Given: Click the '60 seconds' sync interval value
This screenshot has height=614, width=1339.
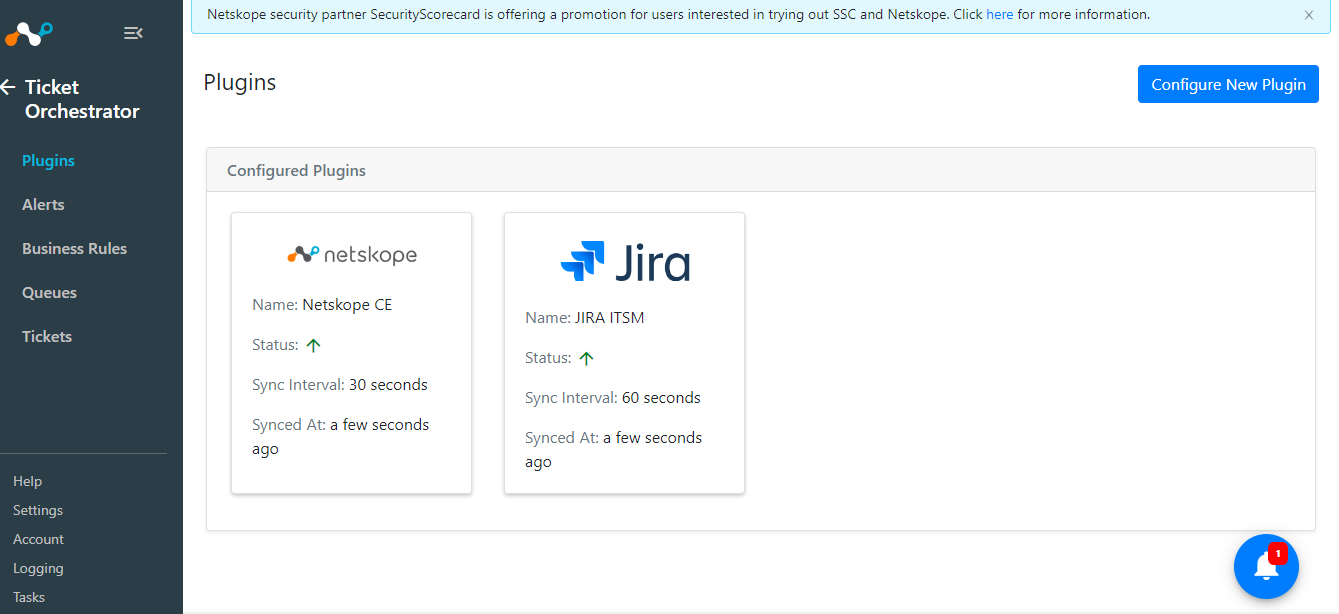Looking at the screenshot, I should pos(661,398).
